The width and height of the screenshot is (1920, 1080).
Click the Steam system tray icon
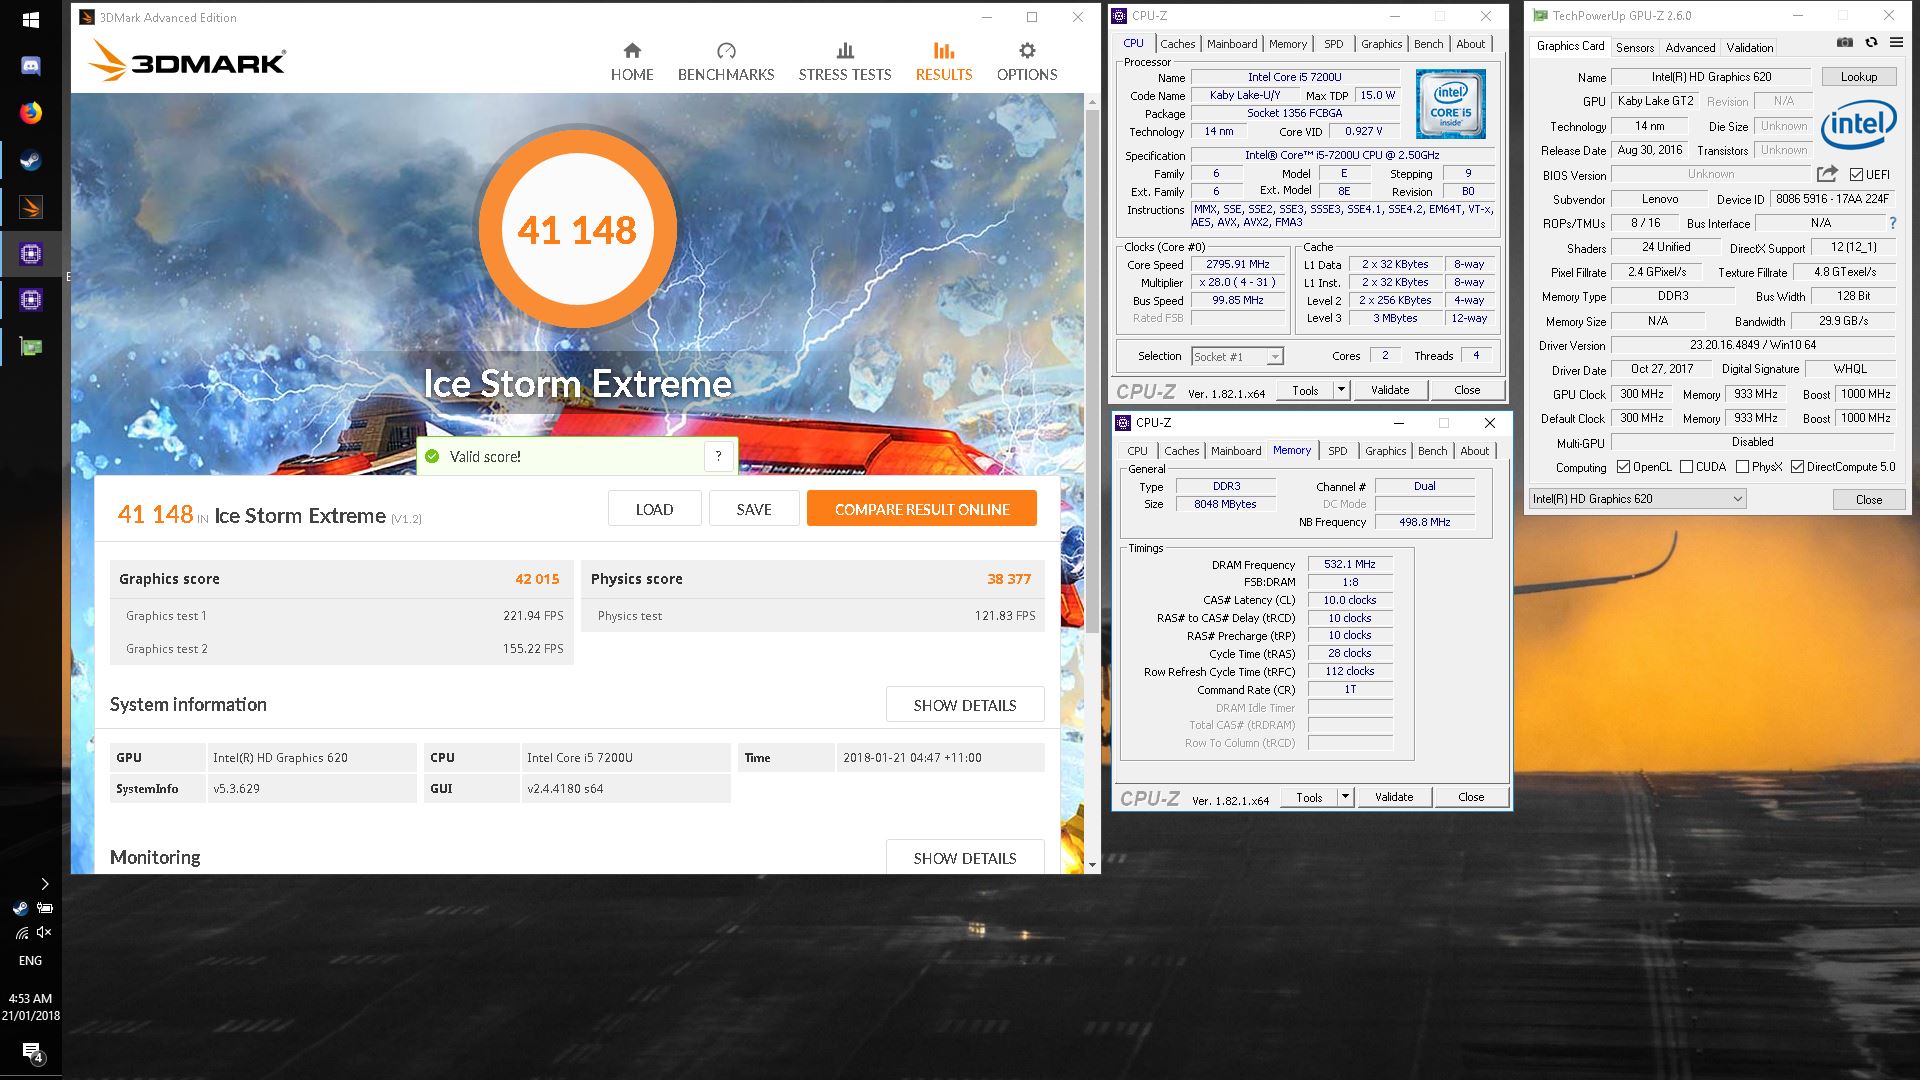point(20,908)
